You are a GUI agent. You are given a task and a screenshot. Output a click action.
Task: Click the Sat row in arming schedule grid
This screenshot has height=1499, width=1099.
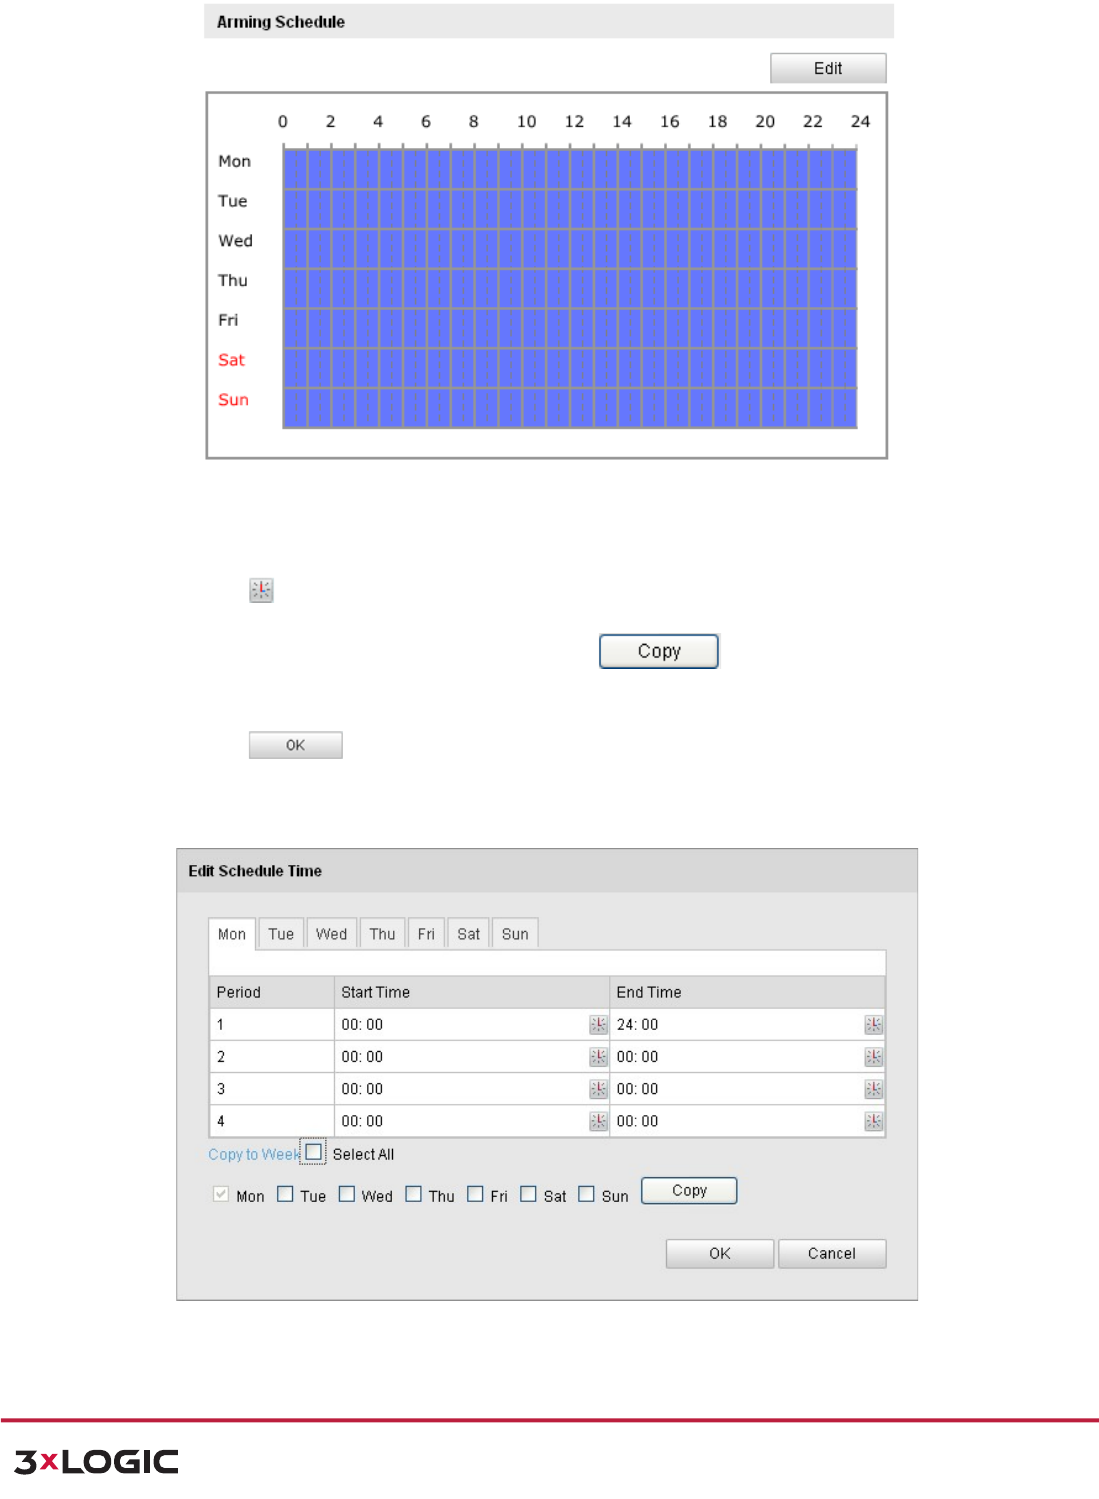click(x=570, y=368)
